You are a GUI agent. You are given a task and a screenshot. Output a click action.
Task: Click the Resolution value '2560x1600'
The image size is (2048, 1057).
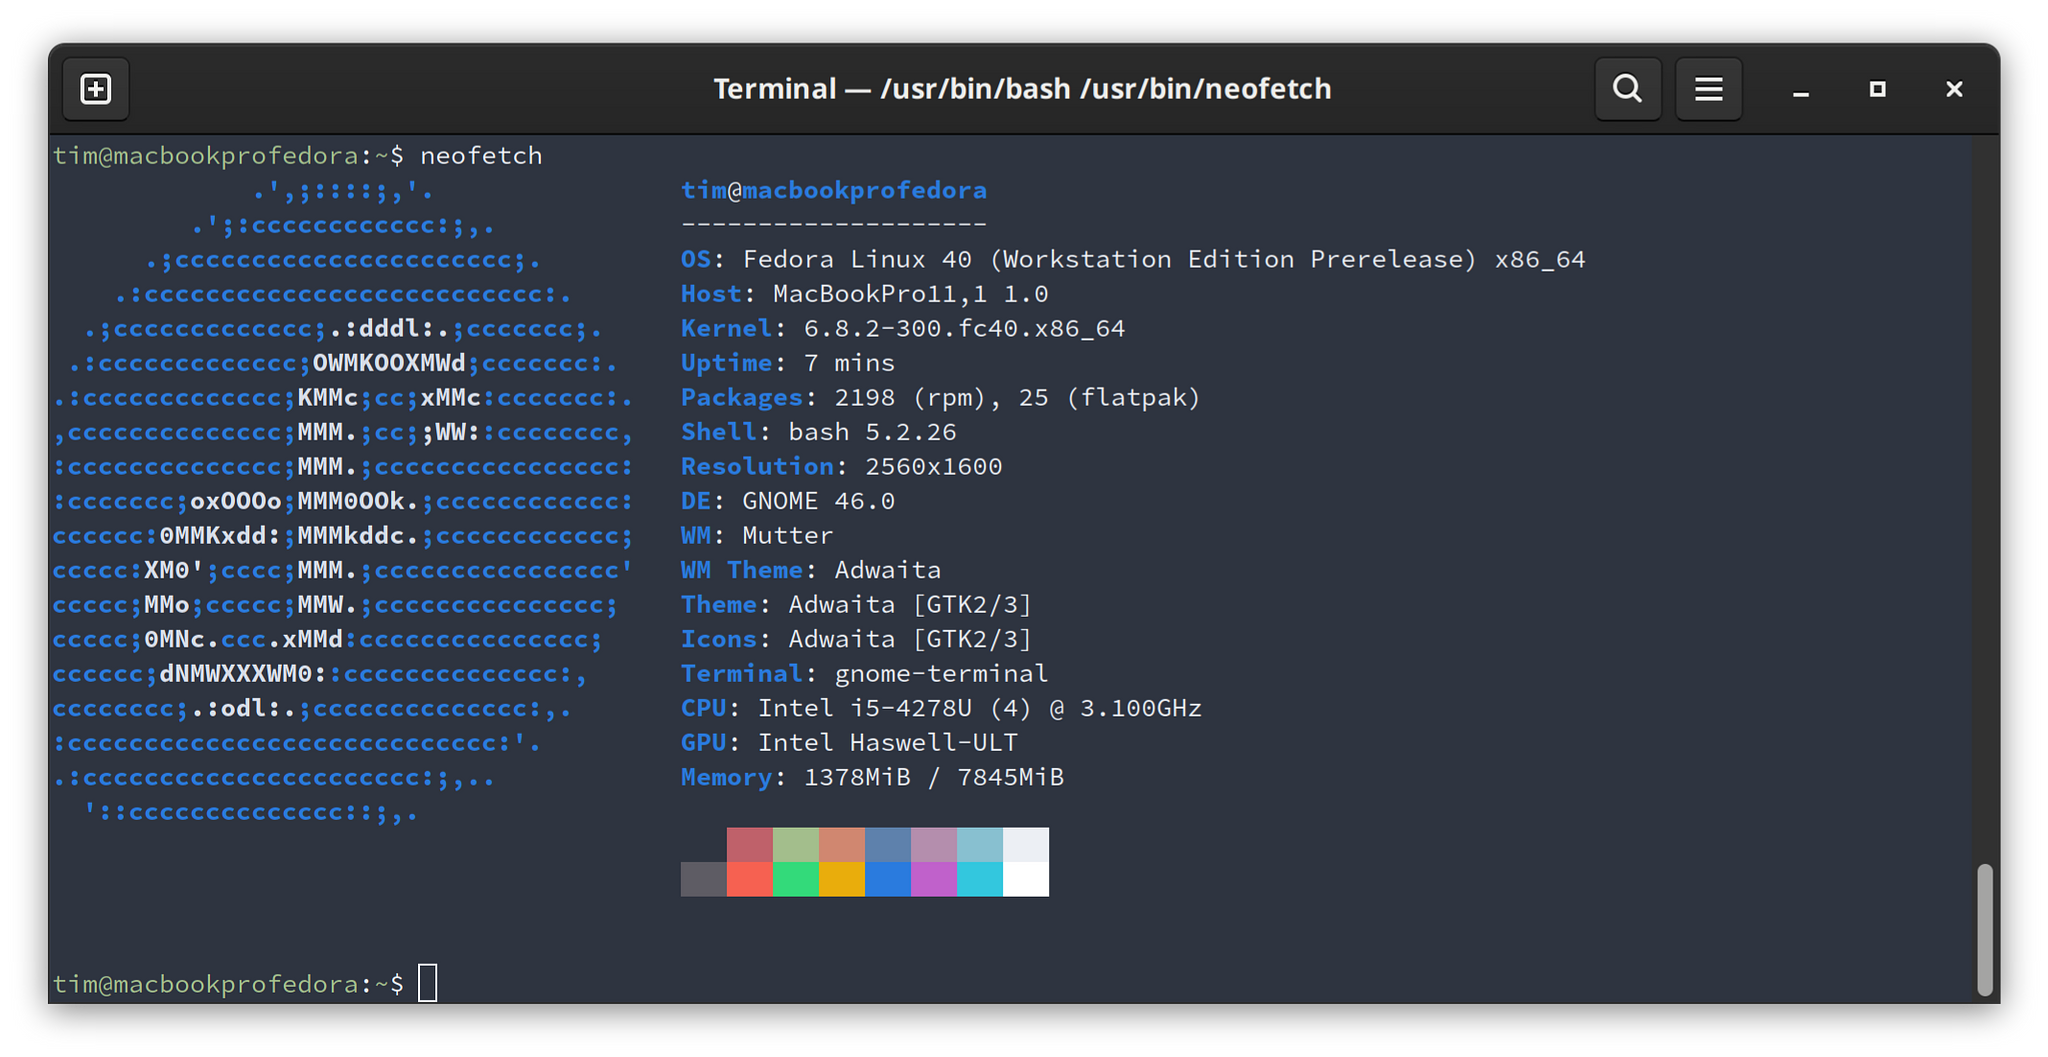coord(933,467)
